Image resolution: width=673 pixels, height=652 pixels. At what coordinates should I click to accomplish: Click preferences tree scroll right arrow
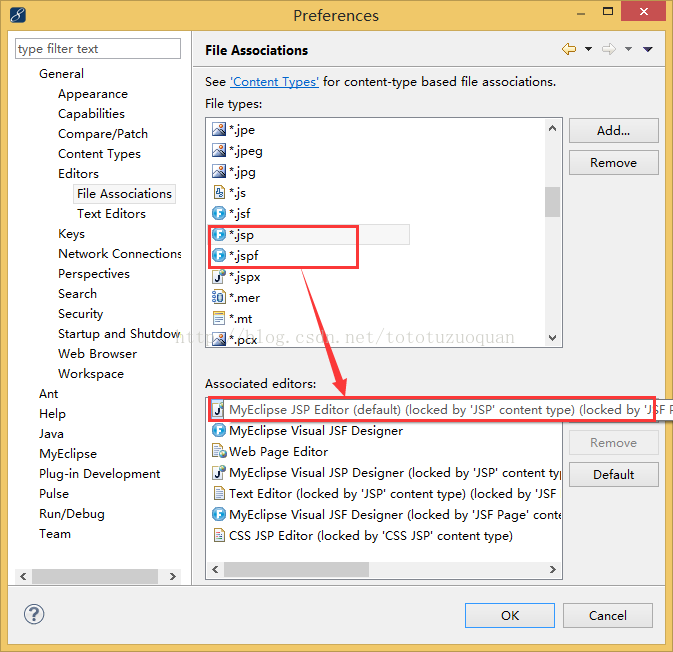173,576
